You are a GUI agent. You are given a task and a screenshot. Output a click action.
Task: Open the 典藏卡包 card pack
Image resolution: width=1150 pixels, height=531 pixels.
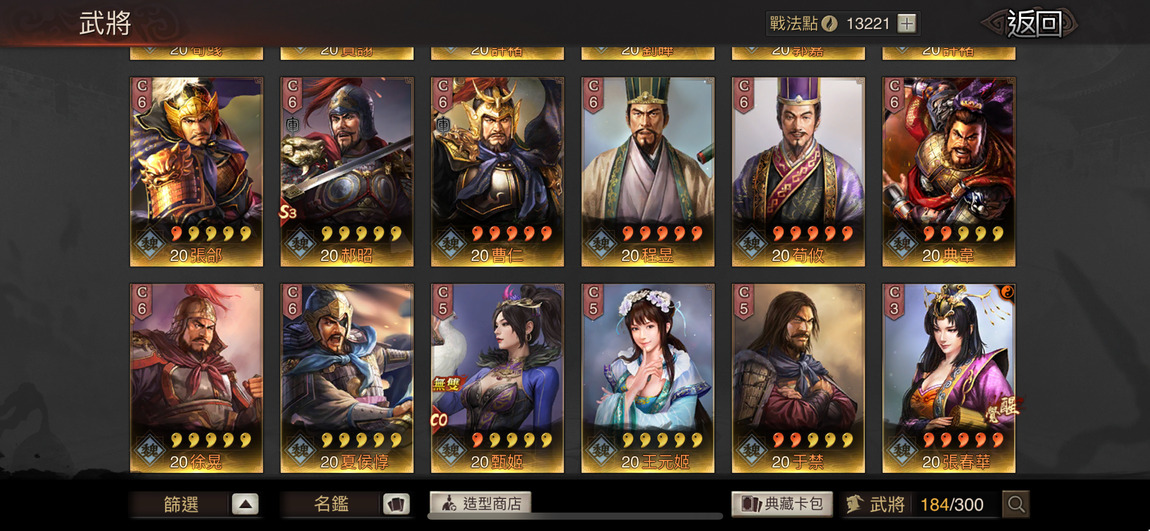point(782,504)
